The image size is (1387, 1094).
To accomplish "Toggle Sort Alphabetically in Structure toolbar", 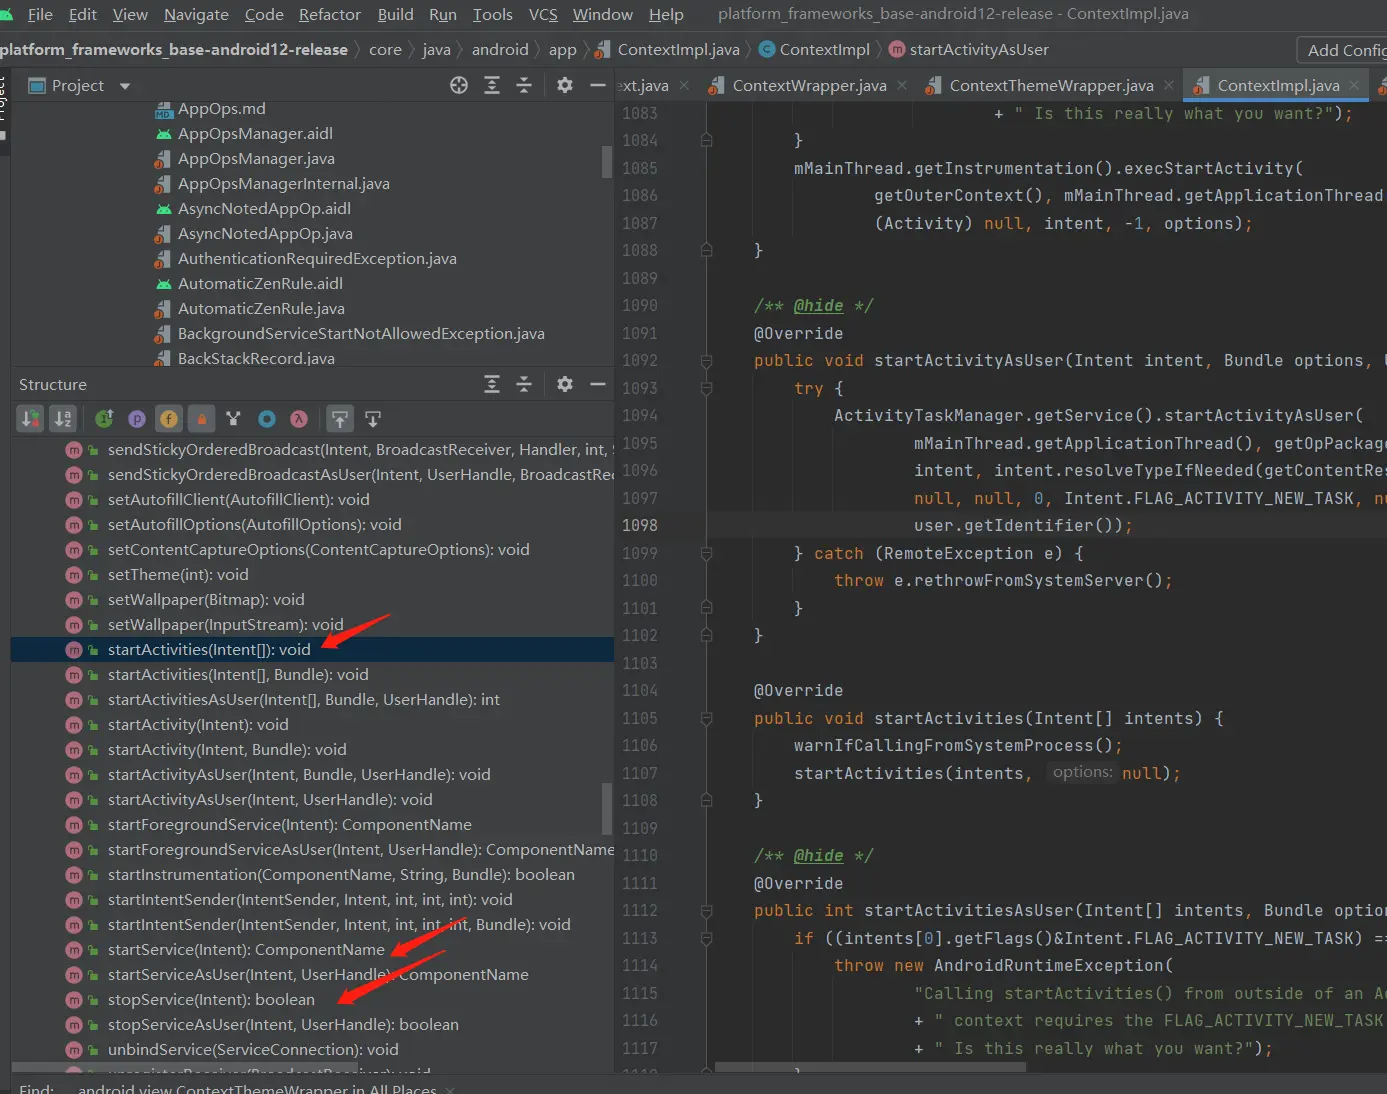I will click(x=63, y=419).
